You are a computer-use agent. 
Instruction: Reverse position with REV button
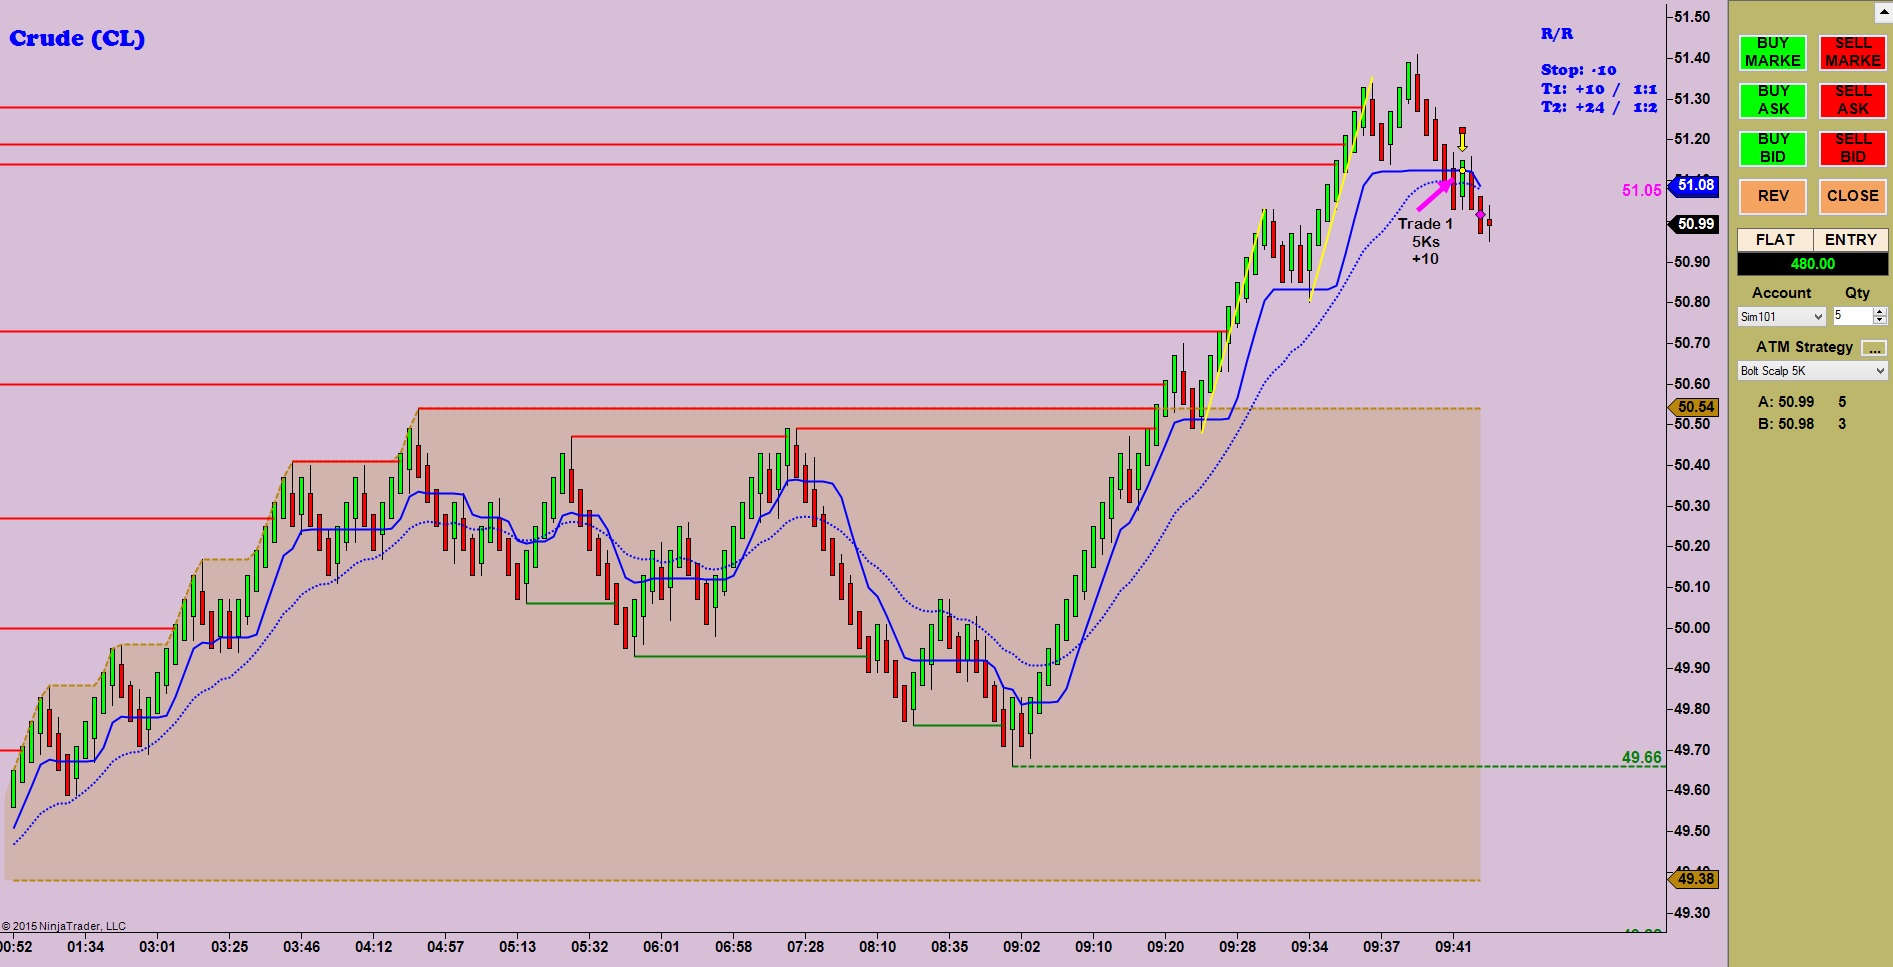[1772, 196]
